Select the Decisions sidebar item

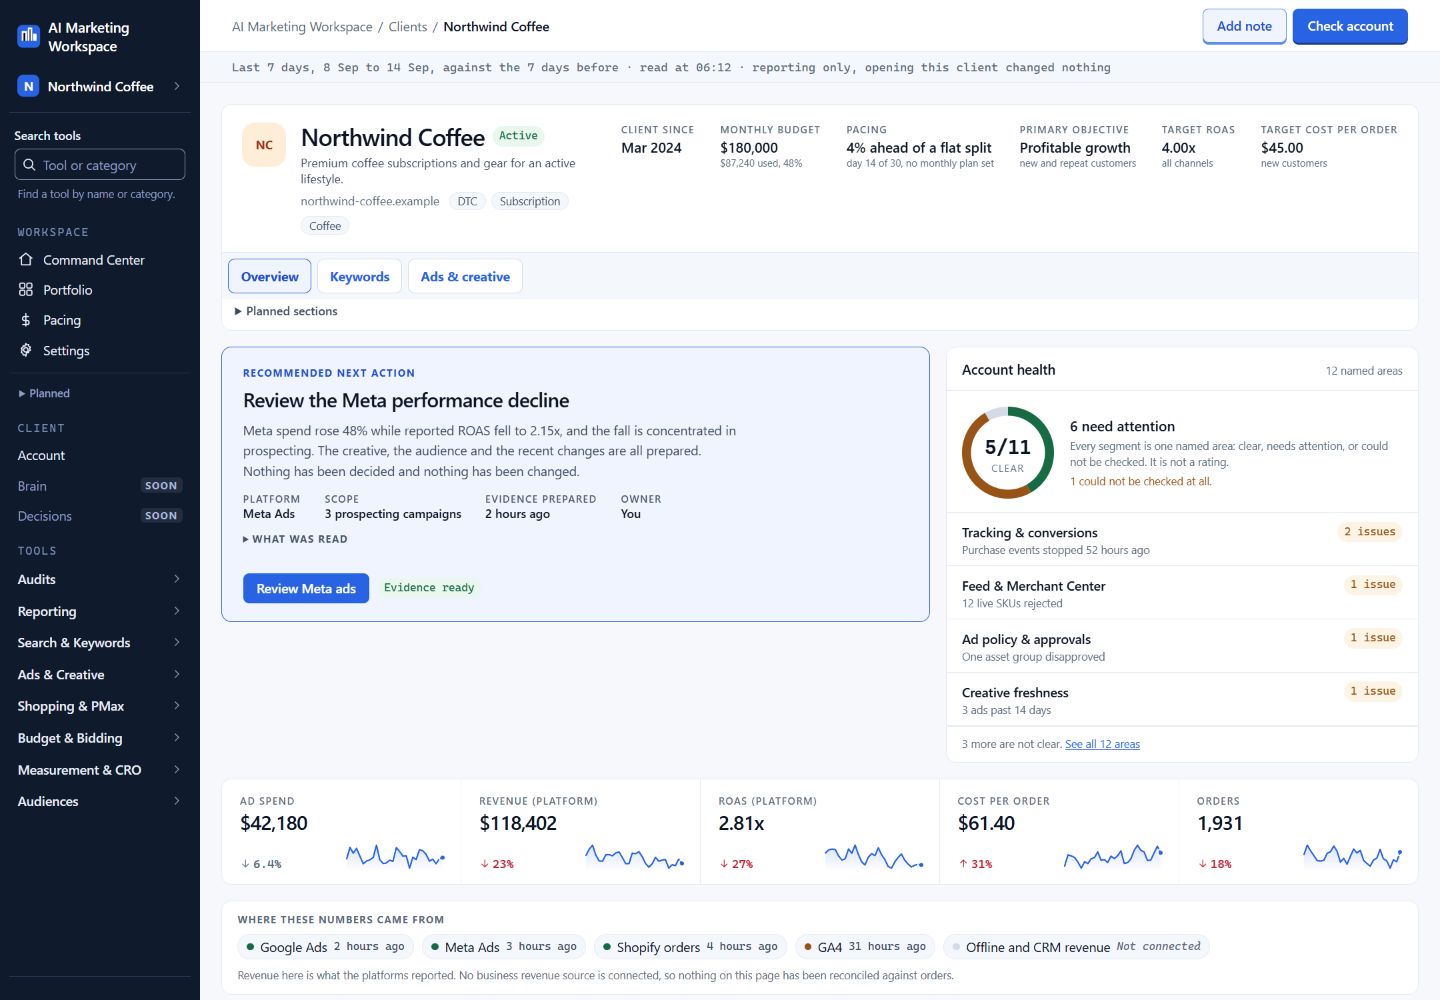click(x=99, y=516)
